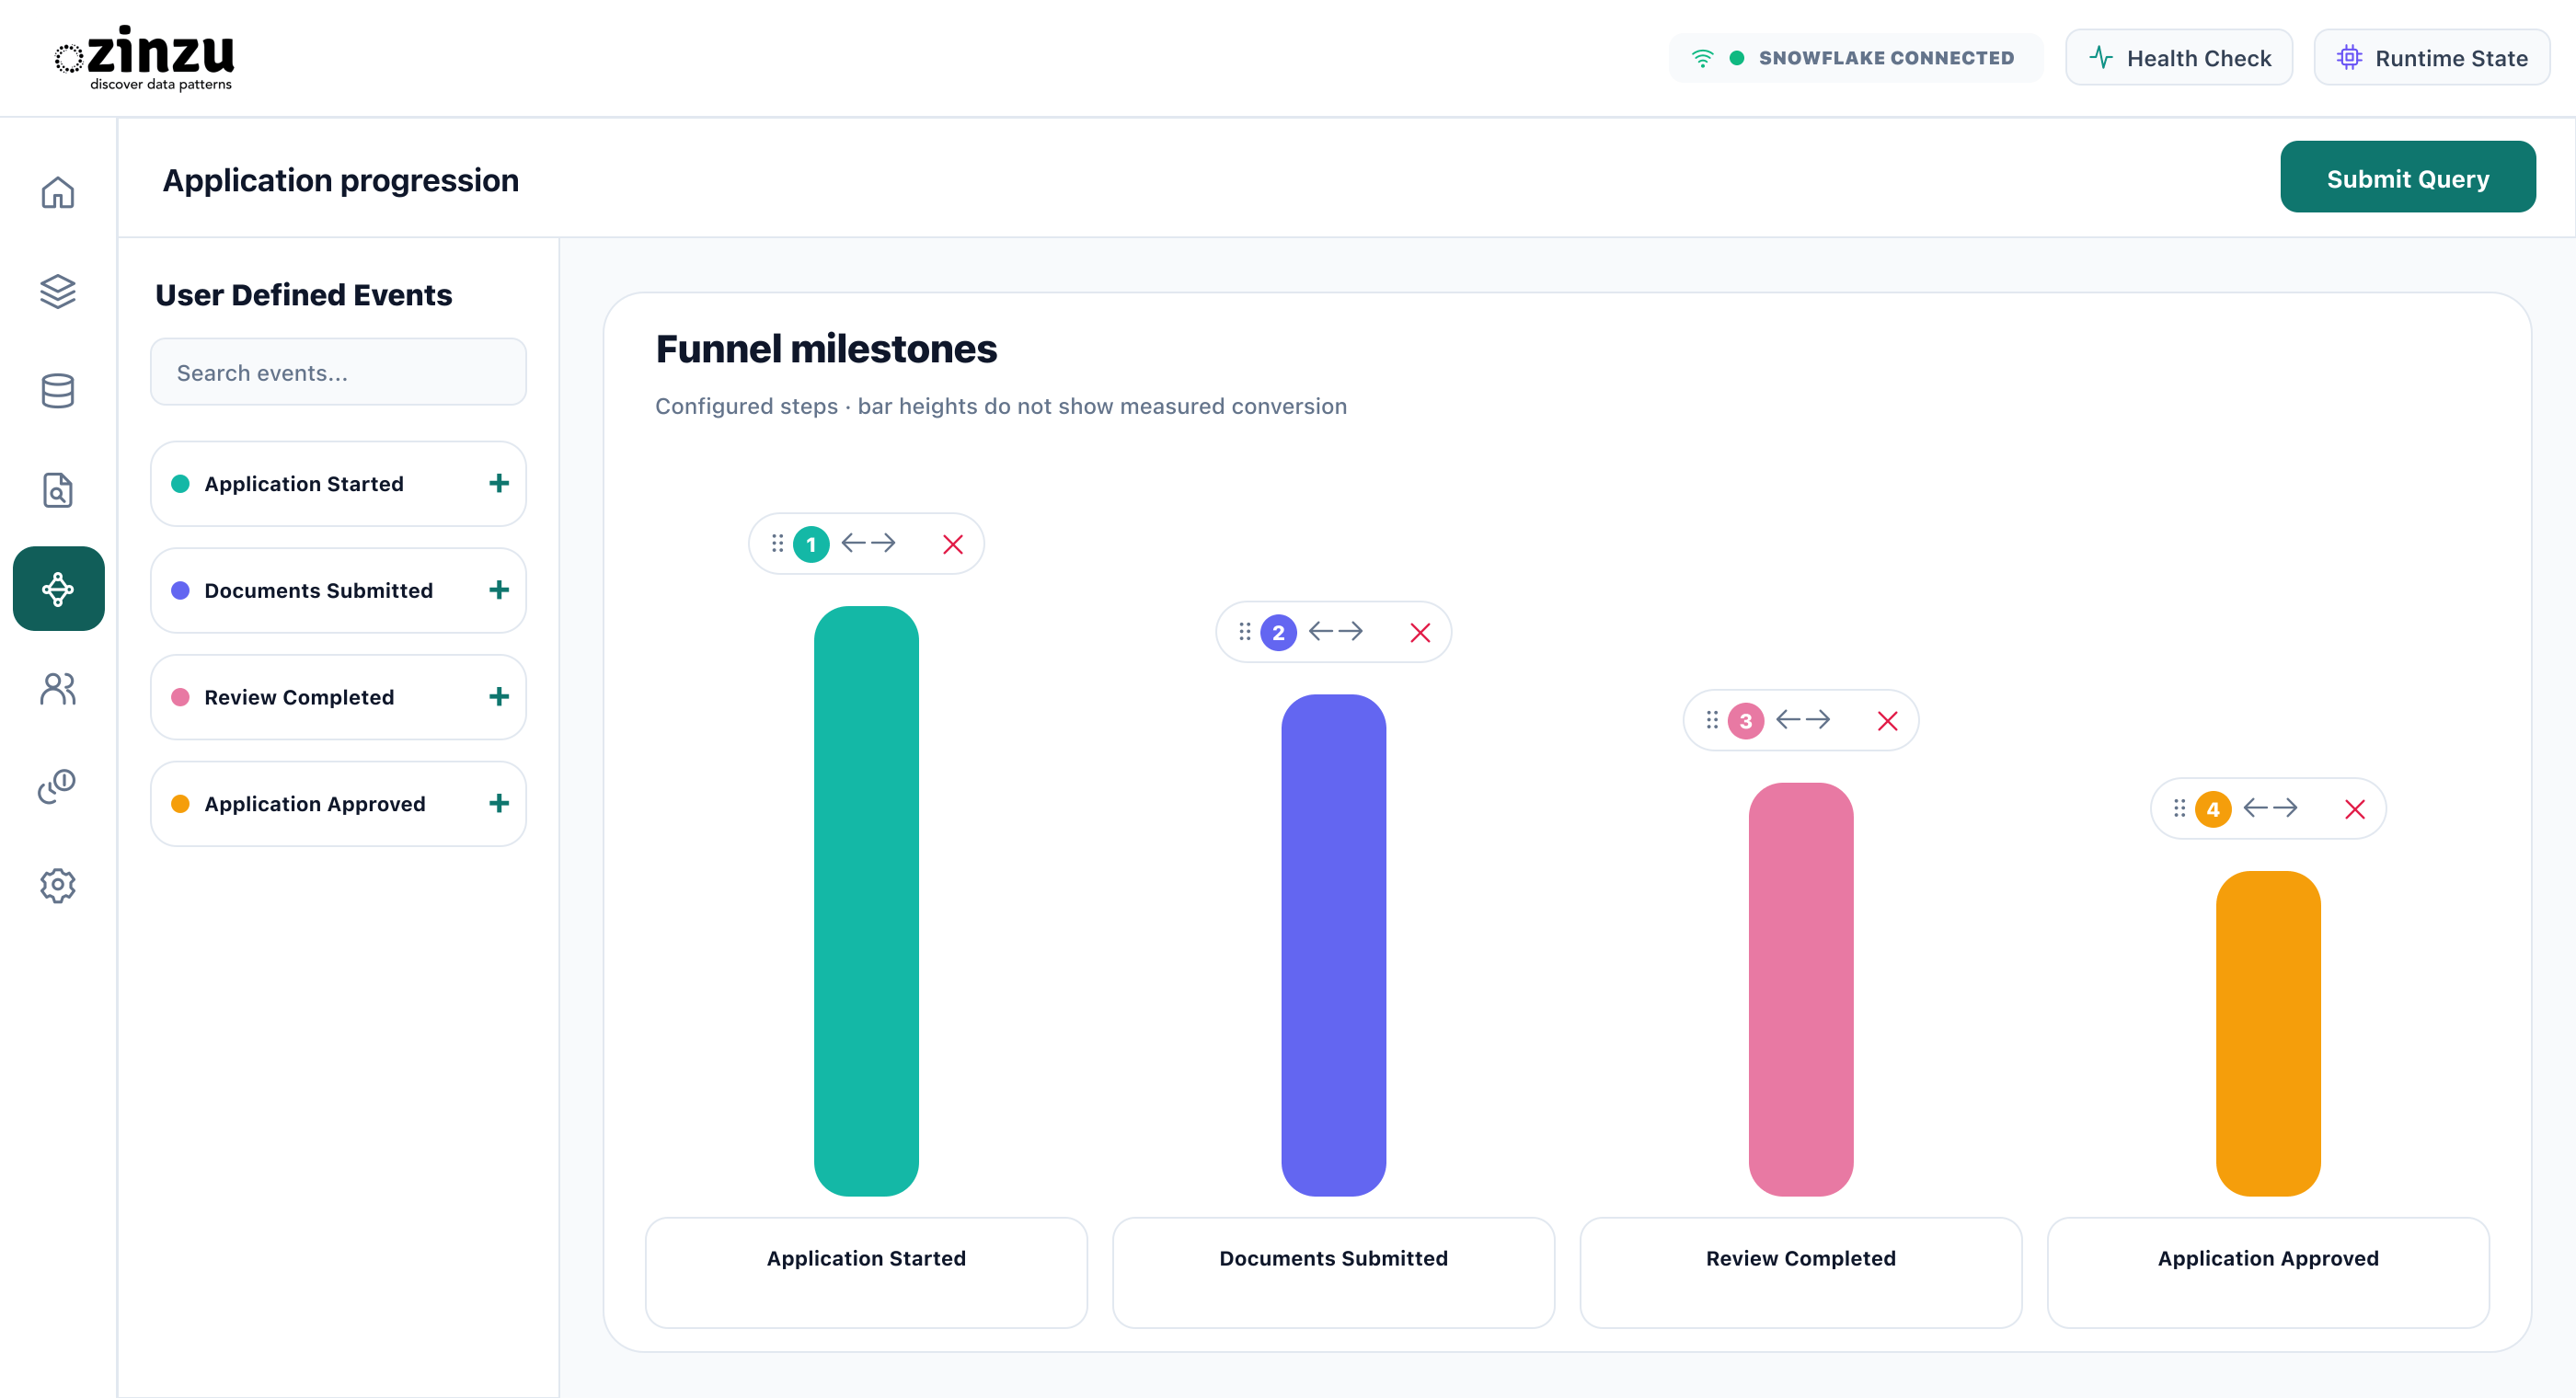Click the teal Application Started bar
The image size is (2576, 1398).
coord(866,901)
